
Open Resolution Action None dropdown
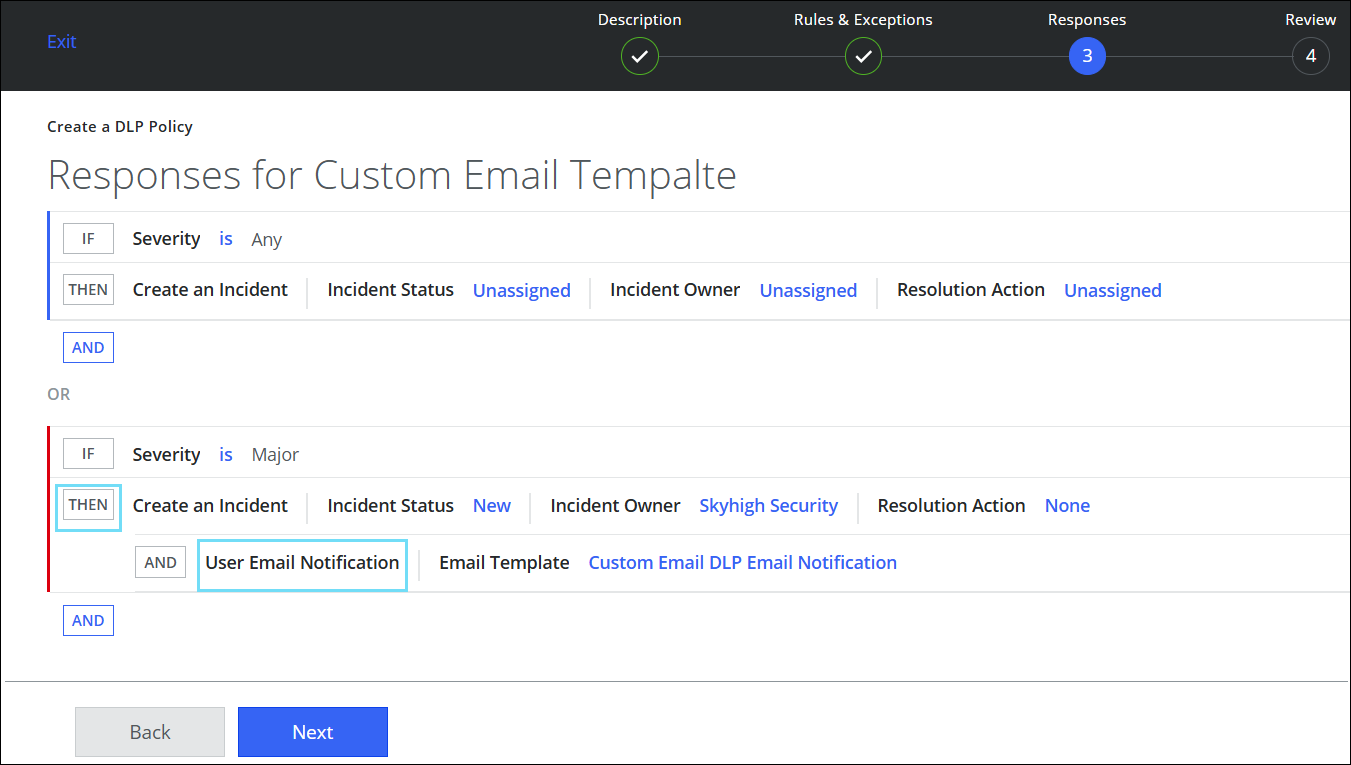tap(1067, 506)
